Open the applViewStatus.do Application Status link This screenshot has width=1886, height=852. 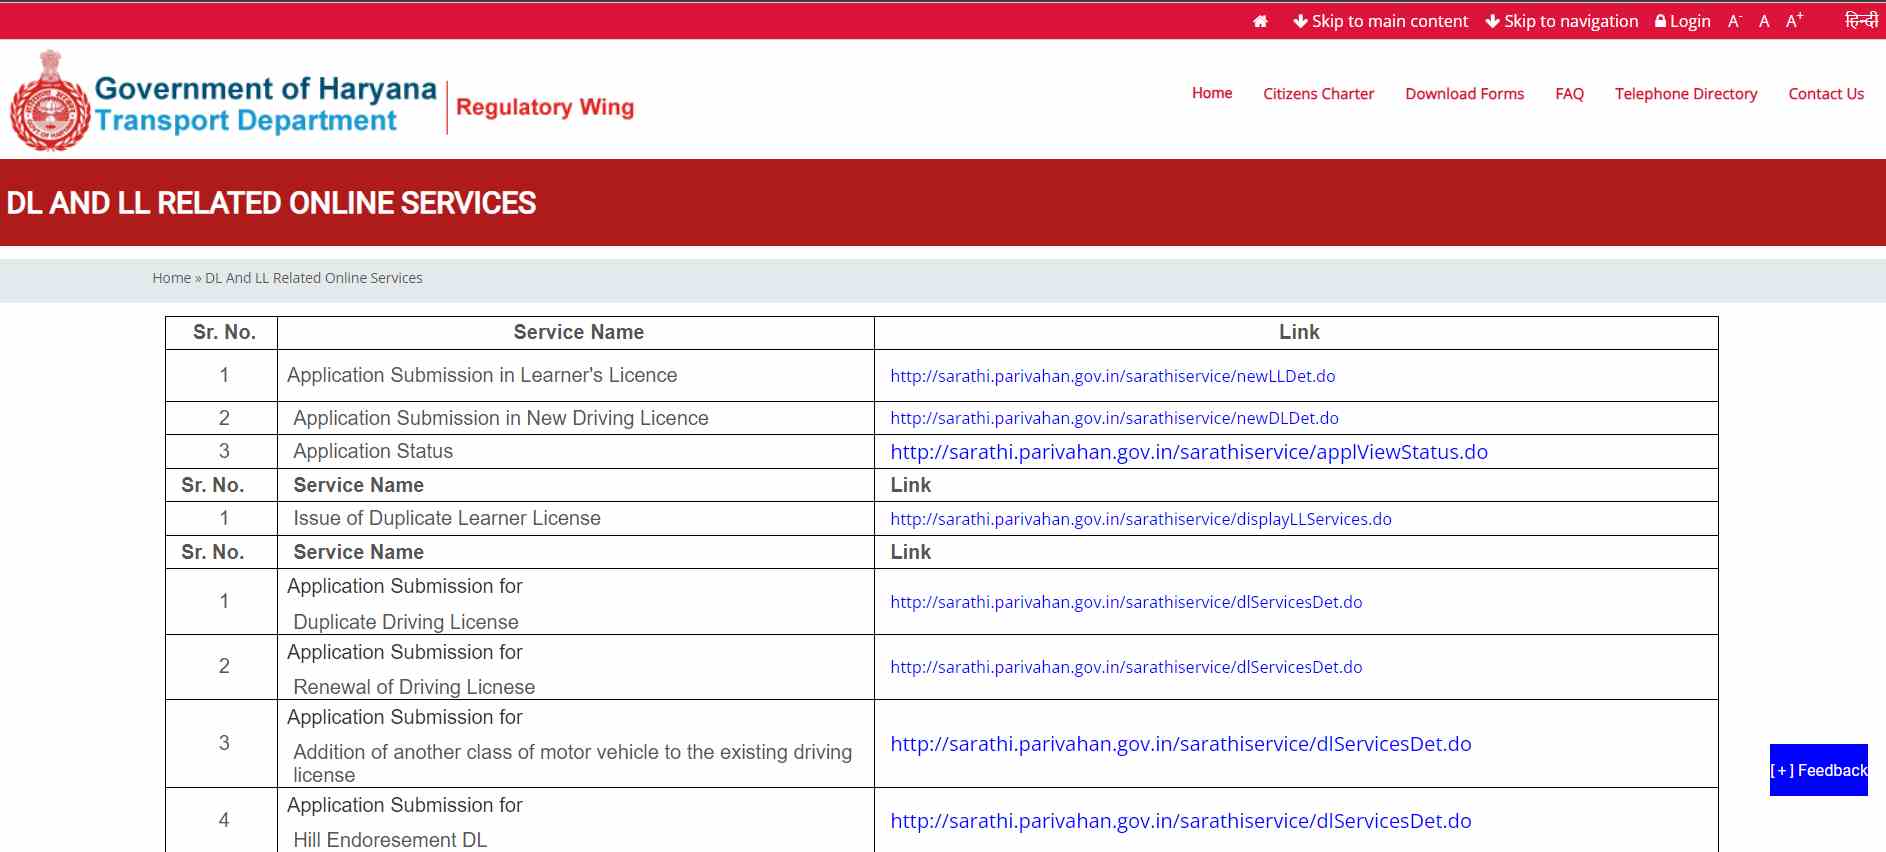(1189, 452)
